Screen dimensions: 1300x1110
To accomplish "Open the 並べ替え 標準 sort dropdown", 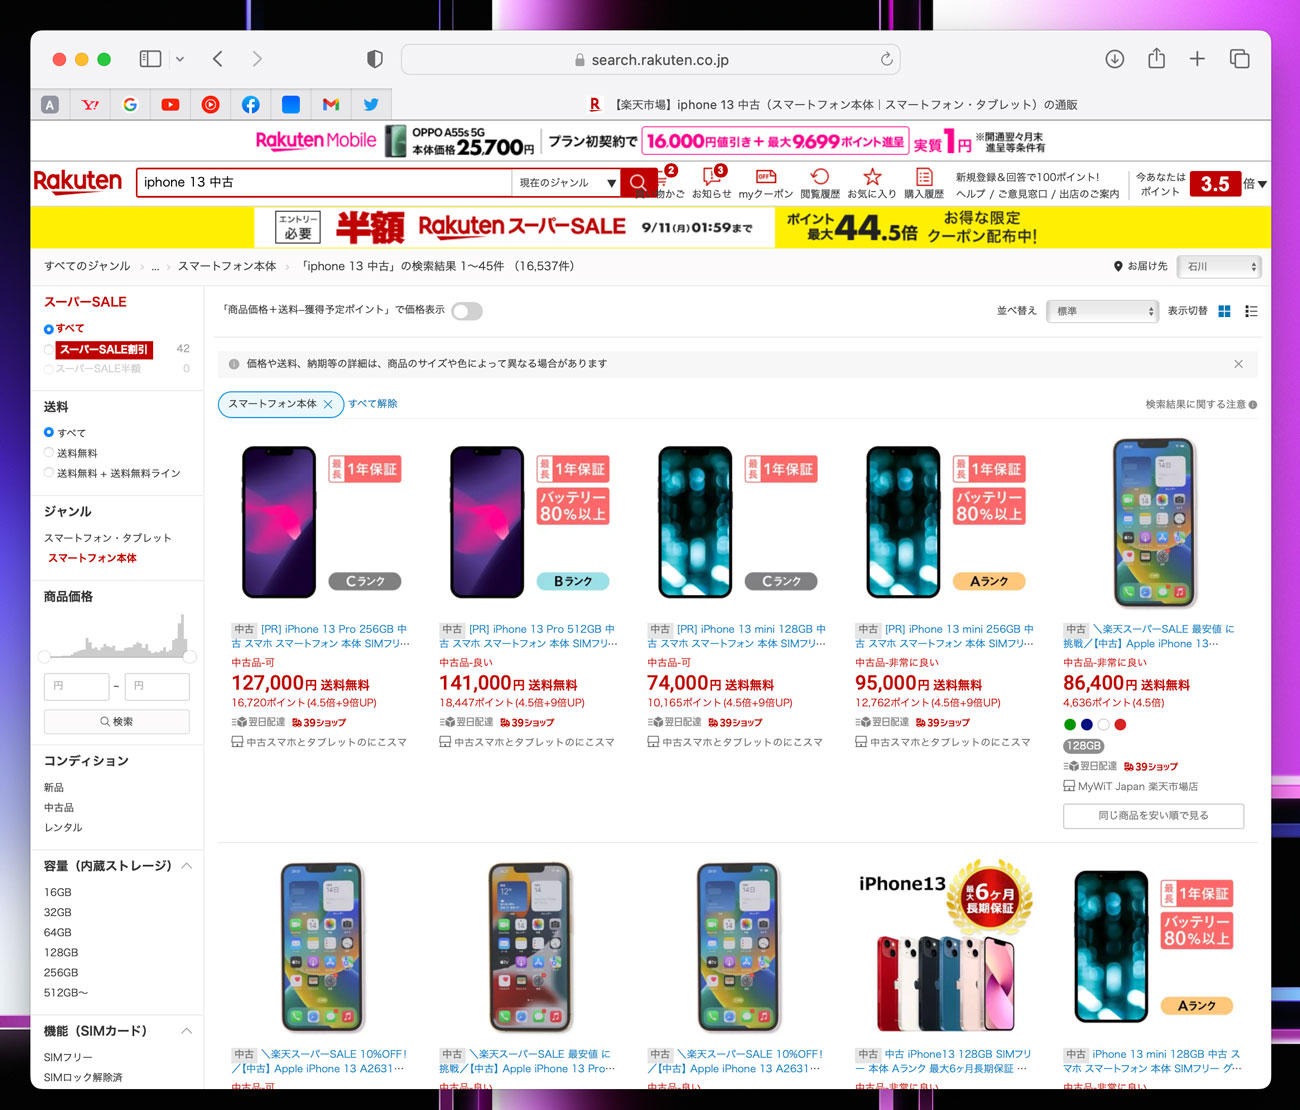I will pyautogui.click(x=1102, y=311).
